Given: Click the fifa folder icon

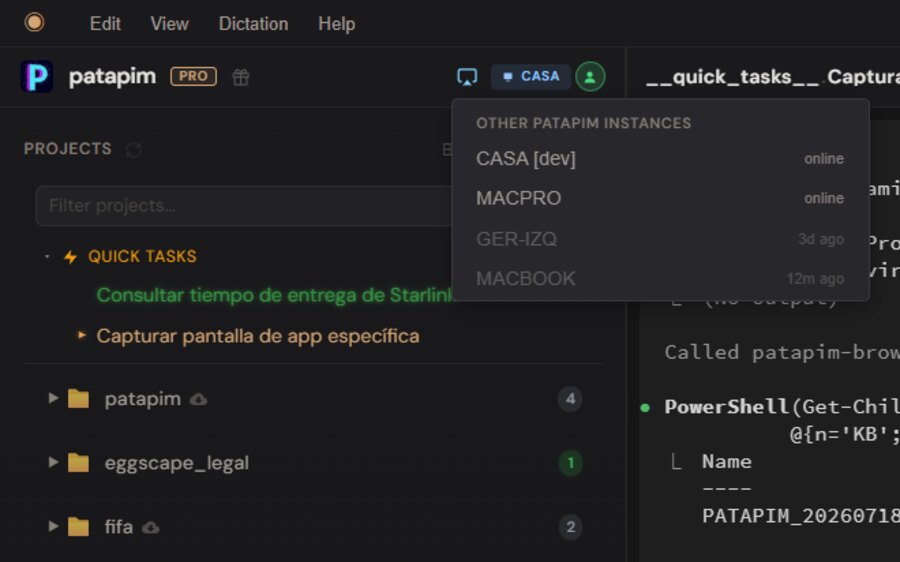Looking at the screenshot, I should pos(78,526).
